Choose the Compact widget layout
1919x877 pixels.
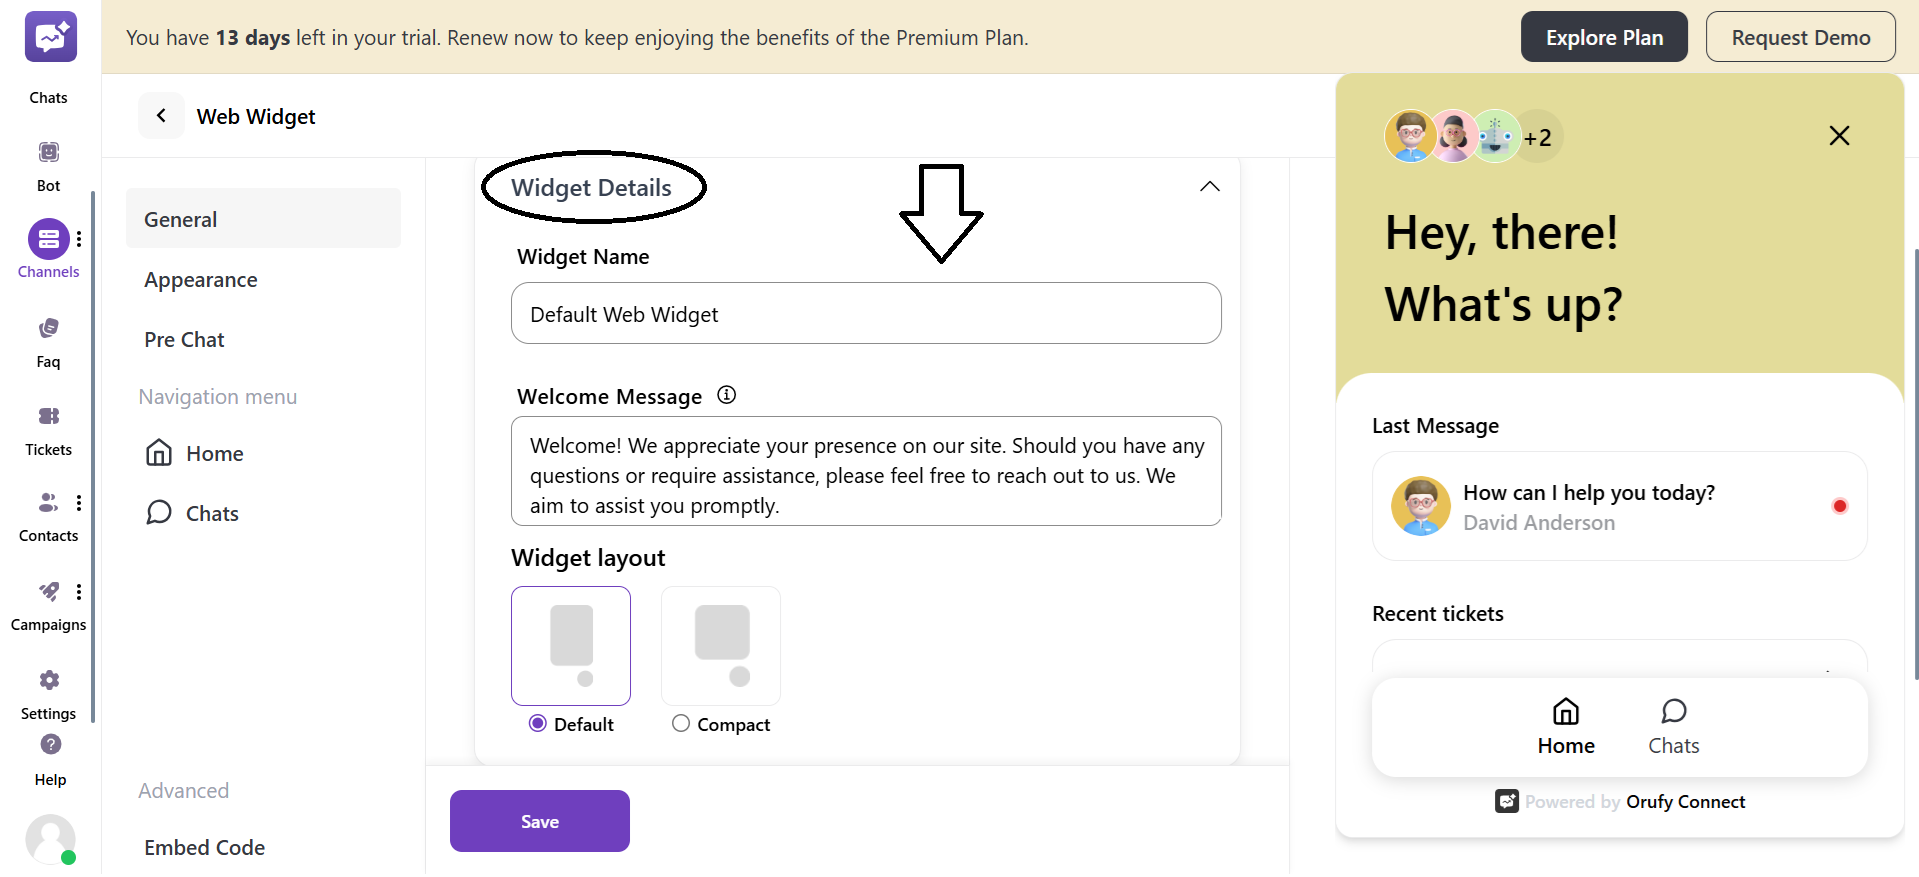coord(681,723)
